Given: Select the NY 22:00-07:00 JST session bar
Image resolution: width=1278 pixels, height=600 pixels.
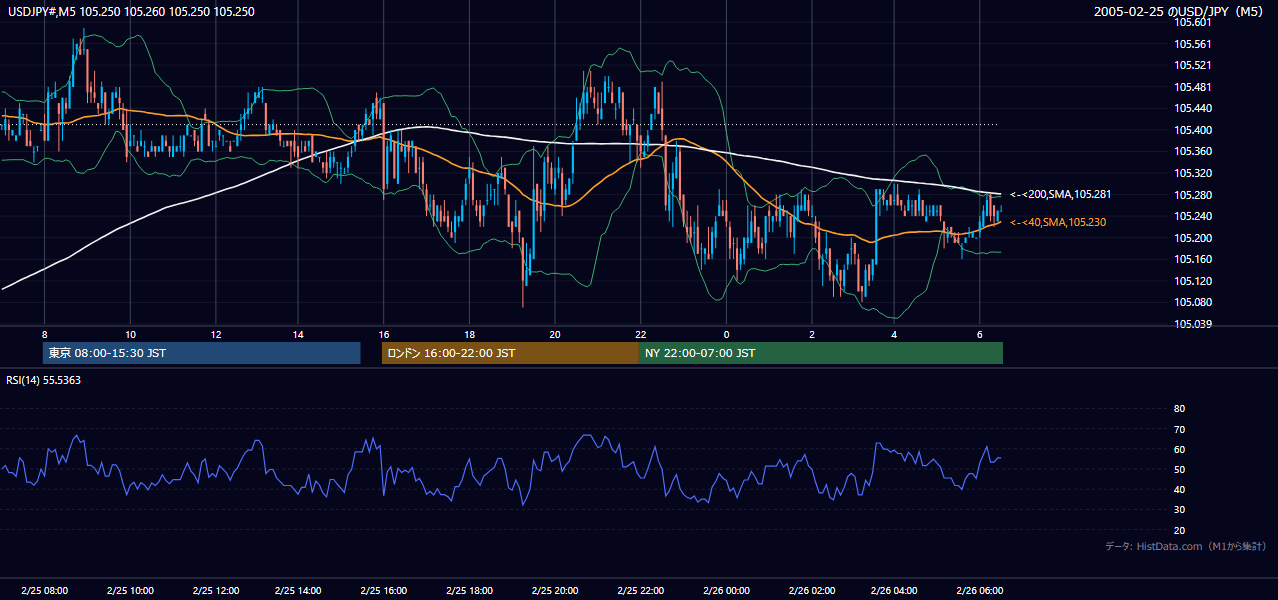Looking at the screenshot, I should [x=821, y=353].
